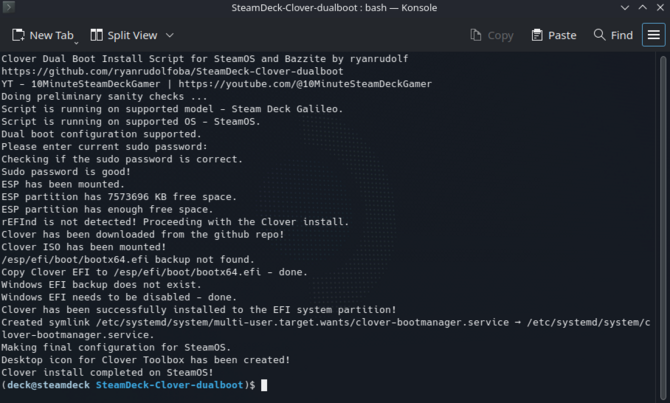Click the Paste text label
The width and height of the screenshot is (670, 403).
[x=562, y=35]
